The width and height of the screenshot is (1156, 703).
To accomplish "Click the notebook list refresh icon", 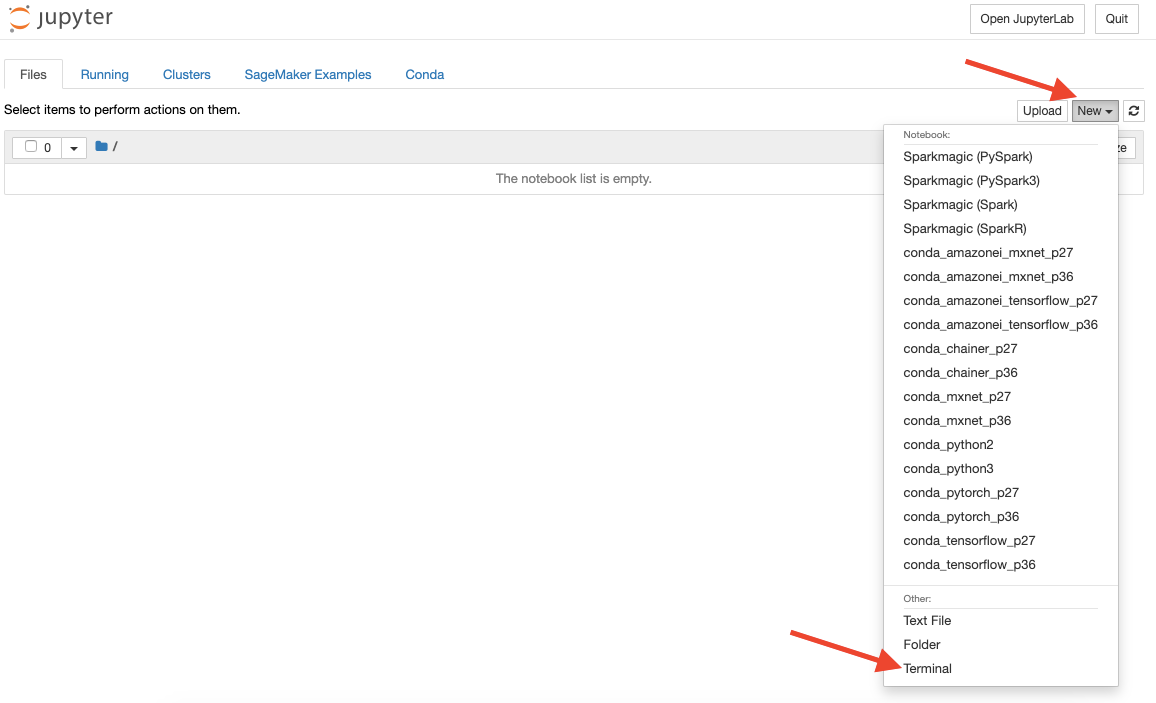I will click(x=1133, y=110).
